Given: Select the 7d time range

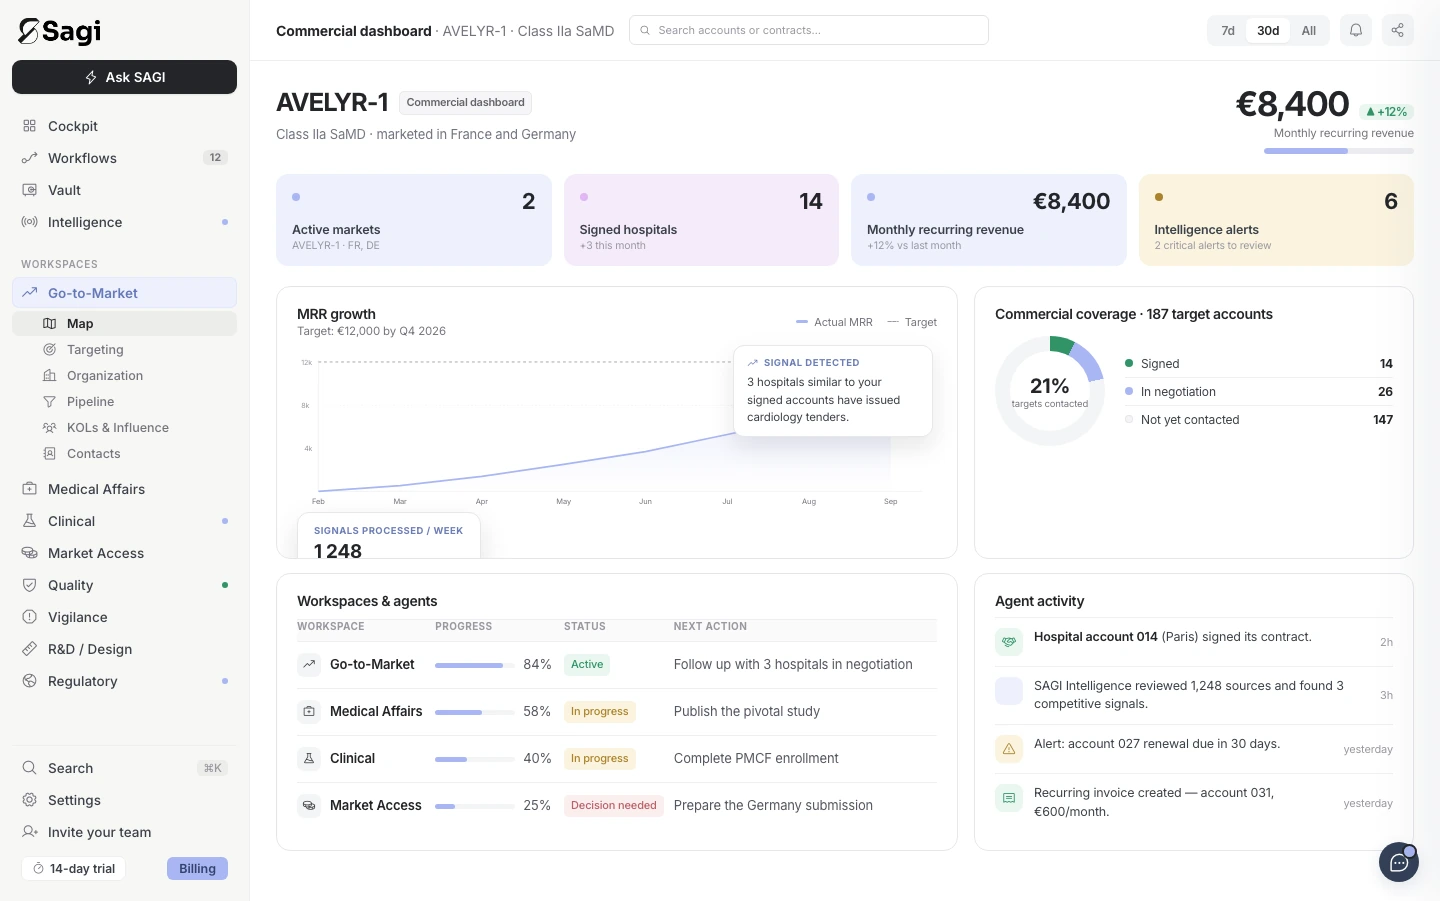Looking at the screenshot, I should coord(1228,31).
